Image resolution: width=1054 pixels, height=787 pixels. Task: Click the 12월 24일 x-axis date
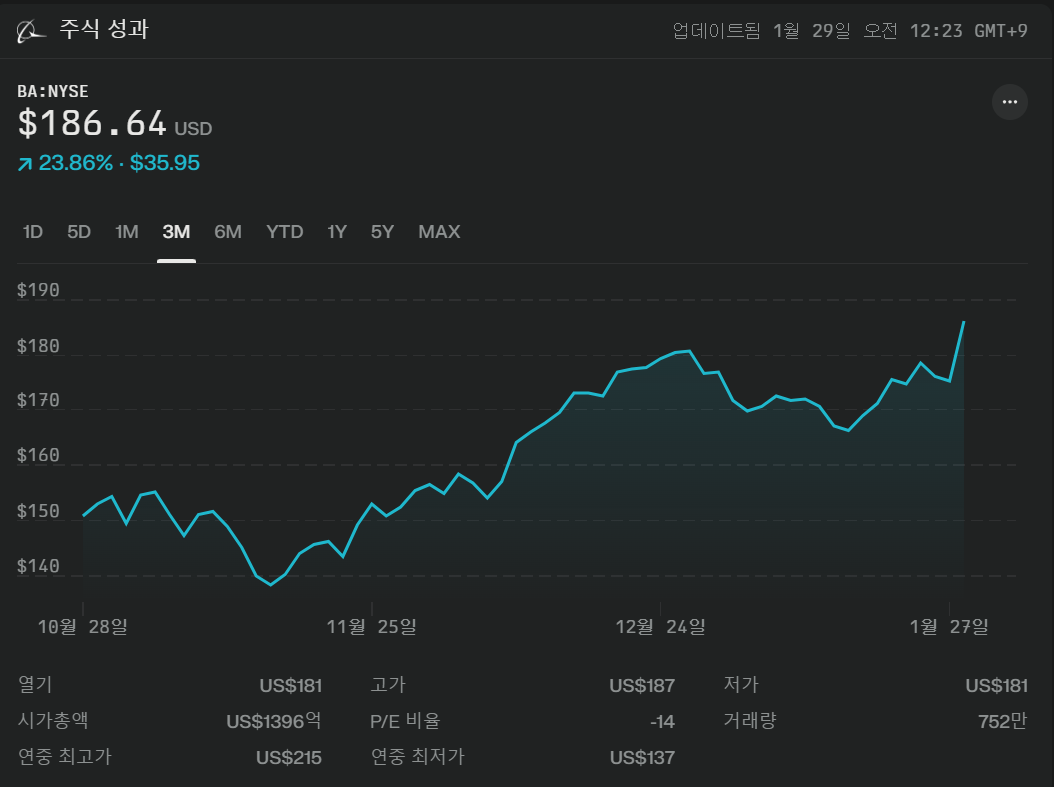tap(660, 627)
